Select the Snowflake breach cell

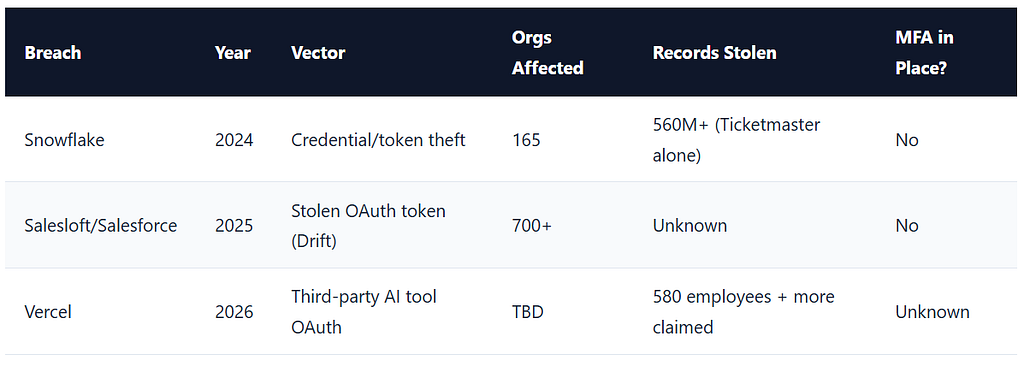(64, 140)
